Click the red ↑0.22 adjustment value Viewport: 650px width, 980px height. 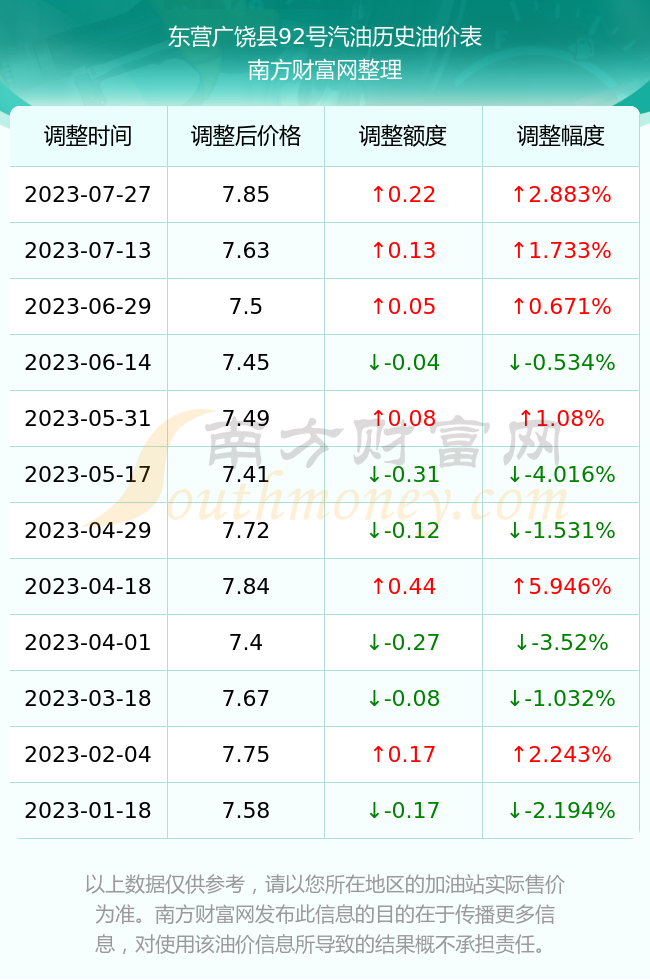click(x=403, y=194)
